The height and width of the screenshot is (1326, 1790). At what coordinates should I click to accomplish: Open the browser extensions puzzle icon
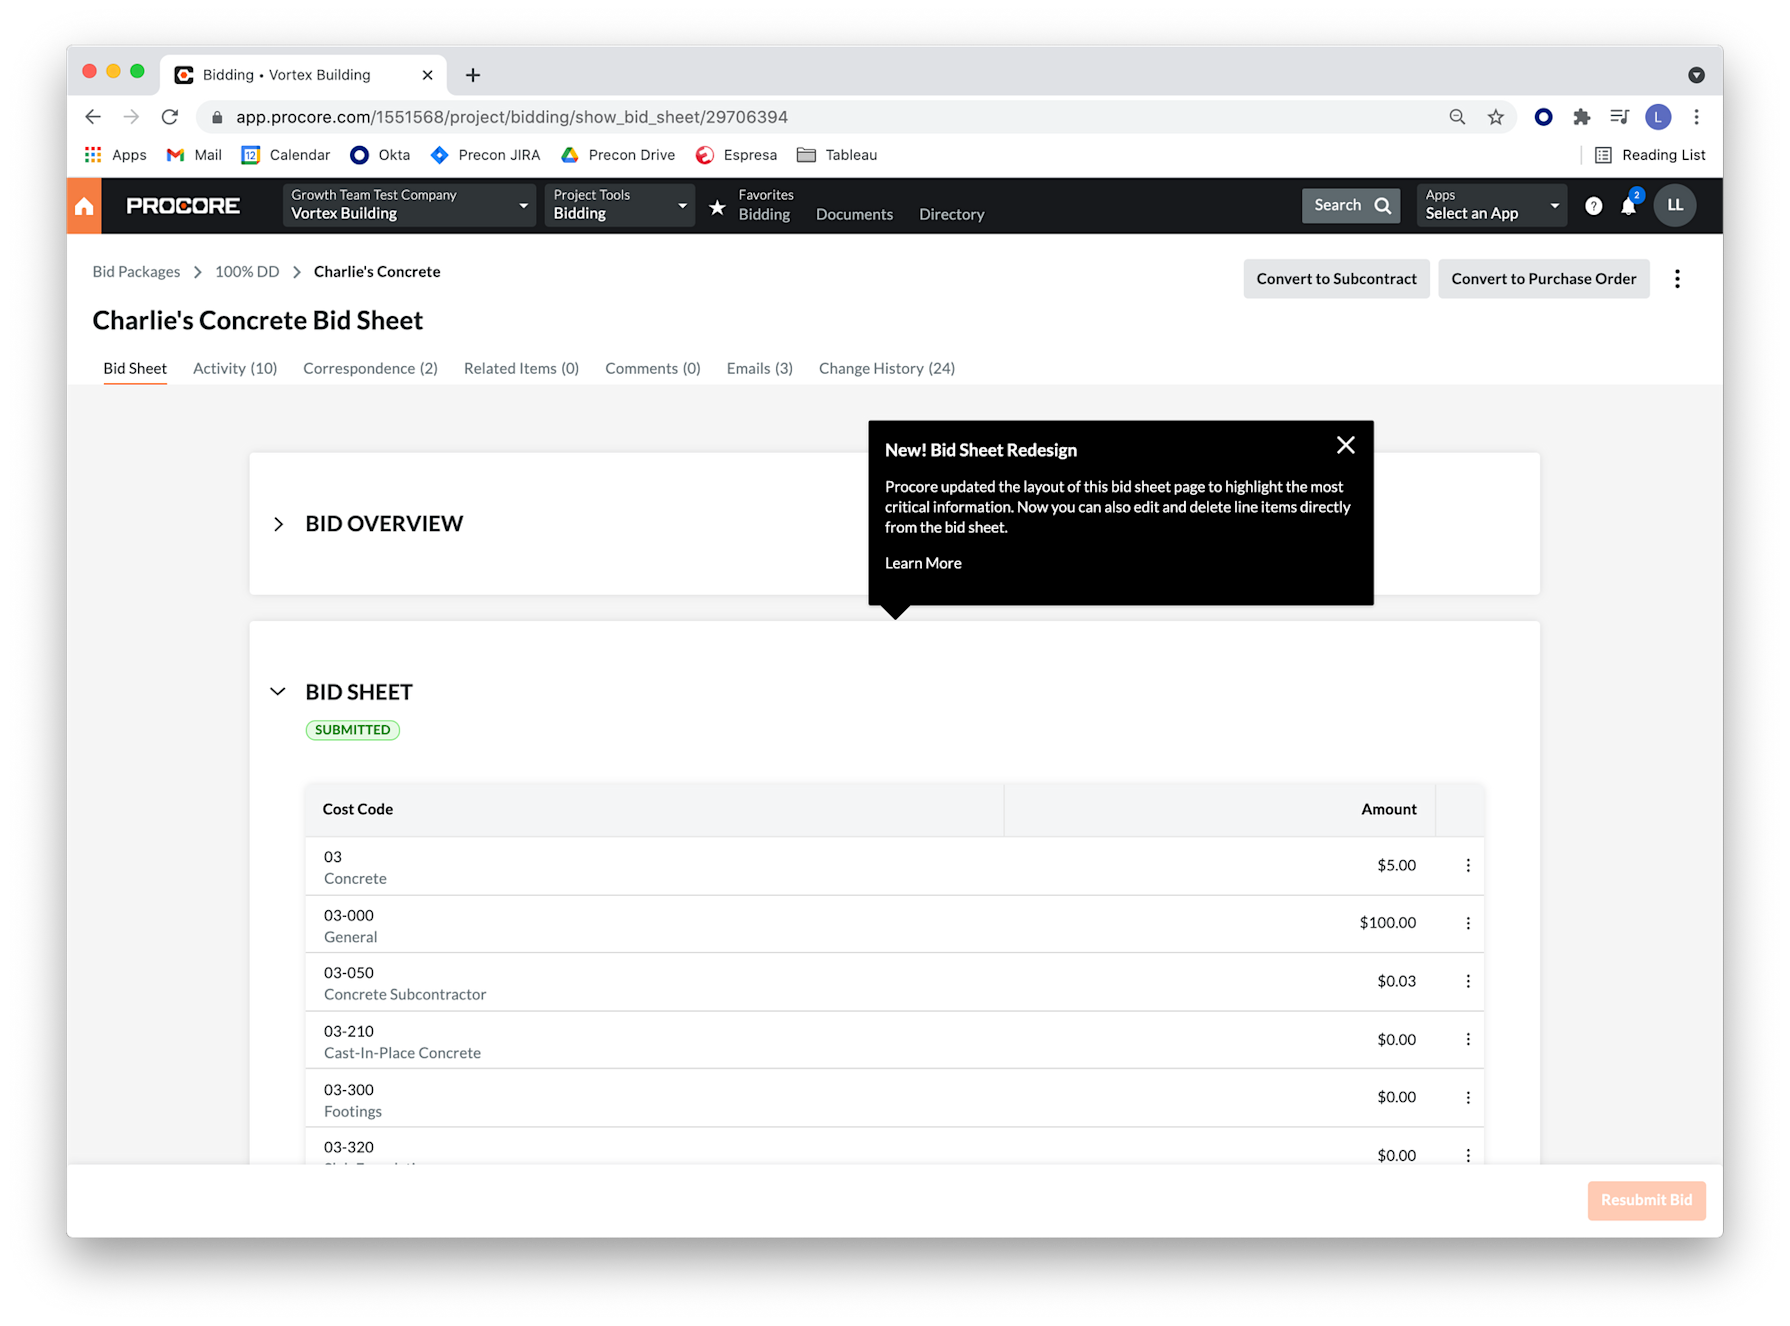point(1581,117)
